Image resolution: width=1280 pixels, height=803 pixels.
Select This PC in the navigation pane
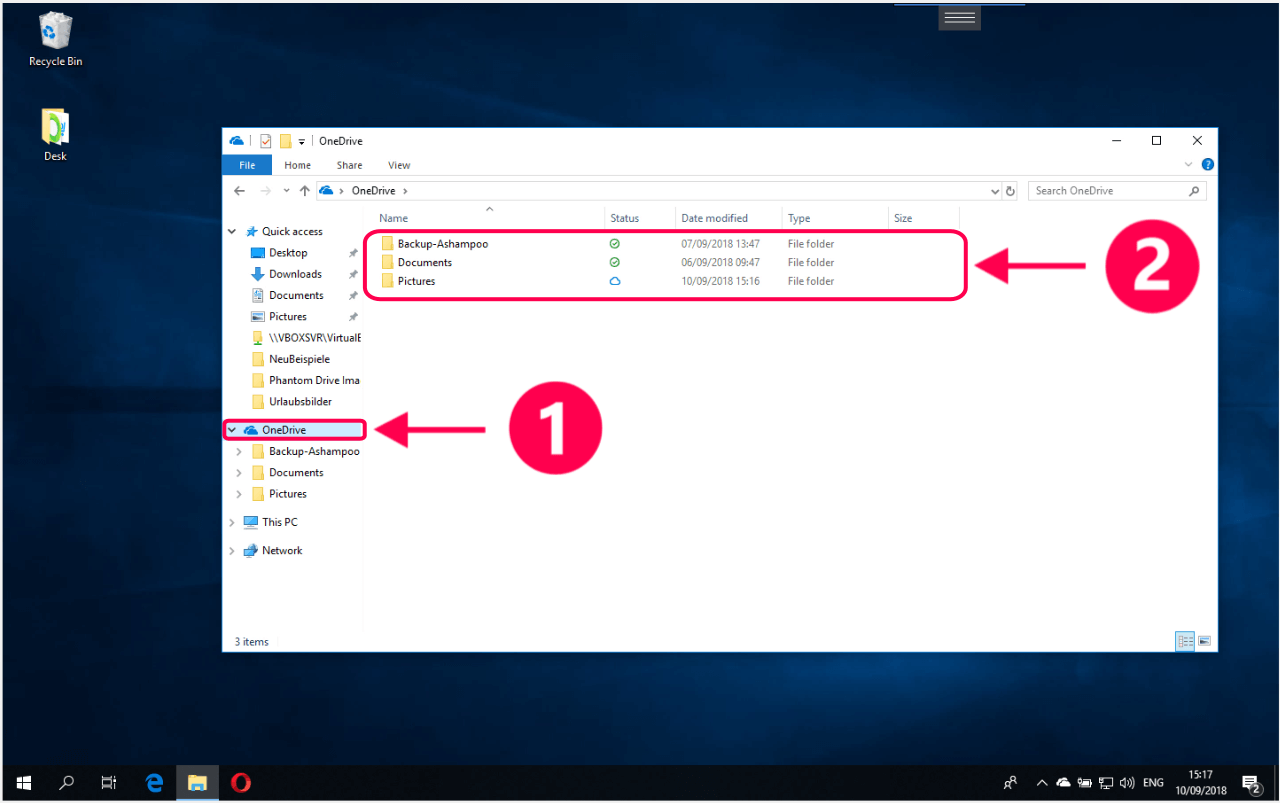point(279,522)
